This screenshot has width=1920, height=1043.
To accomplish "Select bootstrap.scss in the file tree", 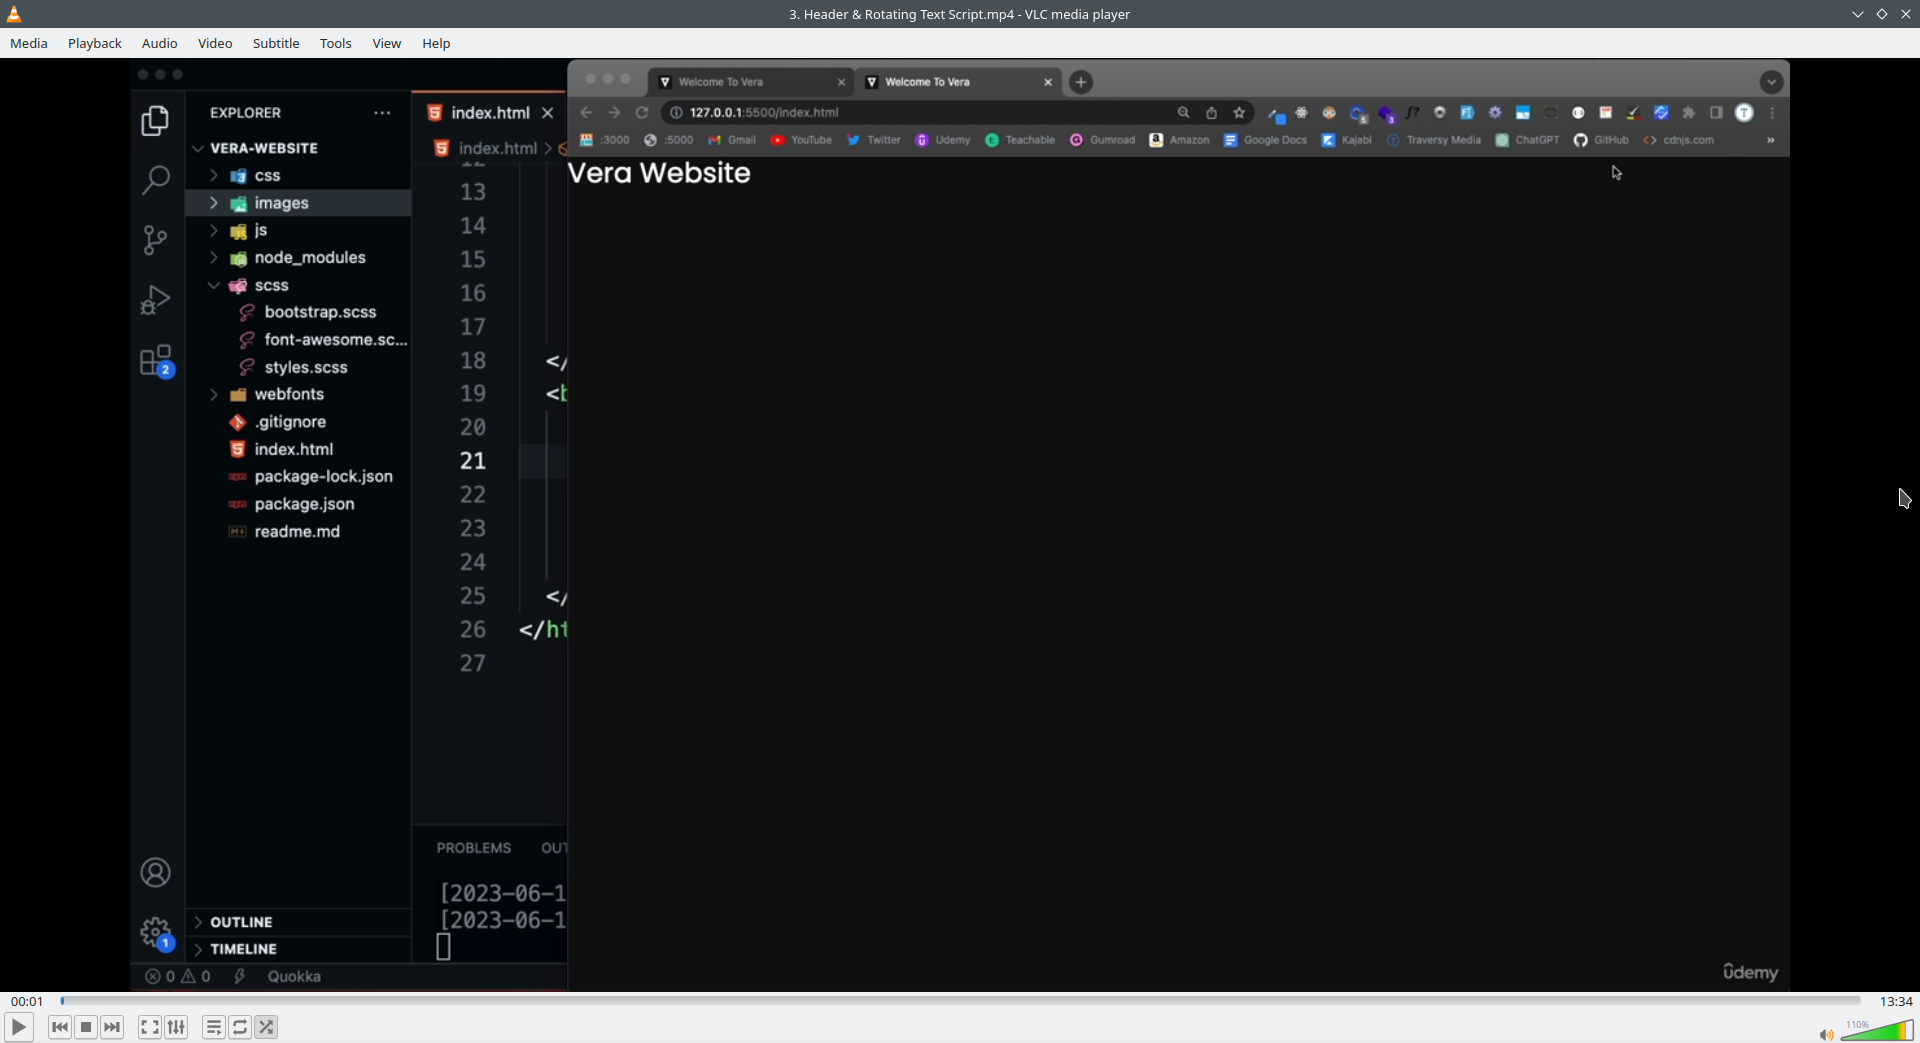I will tap(320, 312).
